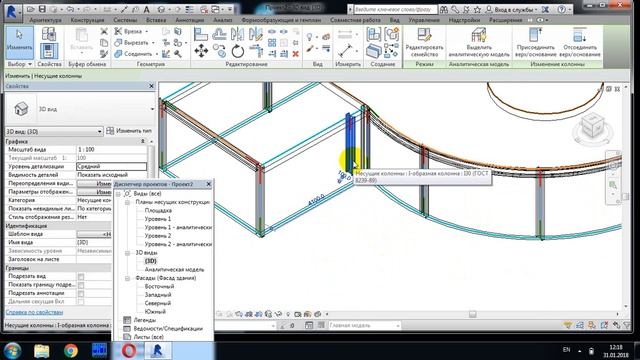The height and width of the screenshot is (360, 640).
Task: Click Изменить button for Параметры отображения
Action: [x=94, y=192]
